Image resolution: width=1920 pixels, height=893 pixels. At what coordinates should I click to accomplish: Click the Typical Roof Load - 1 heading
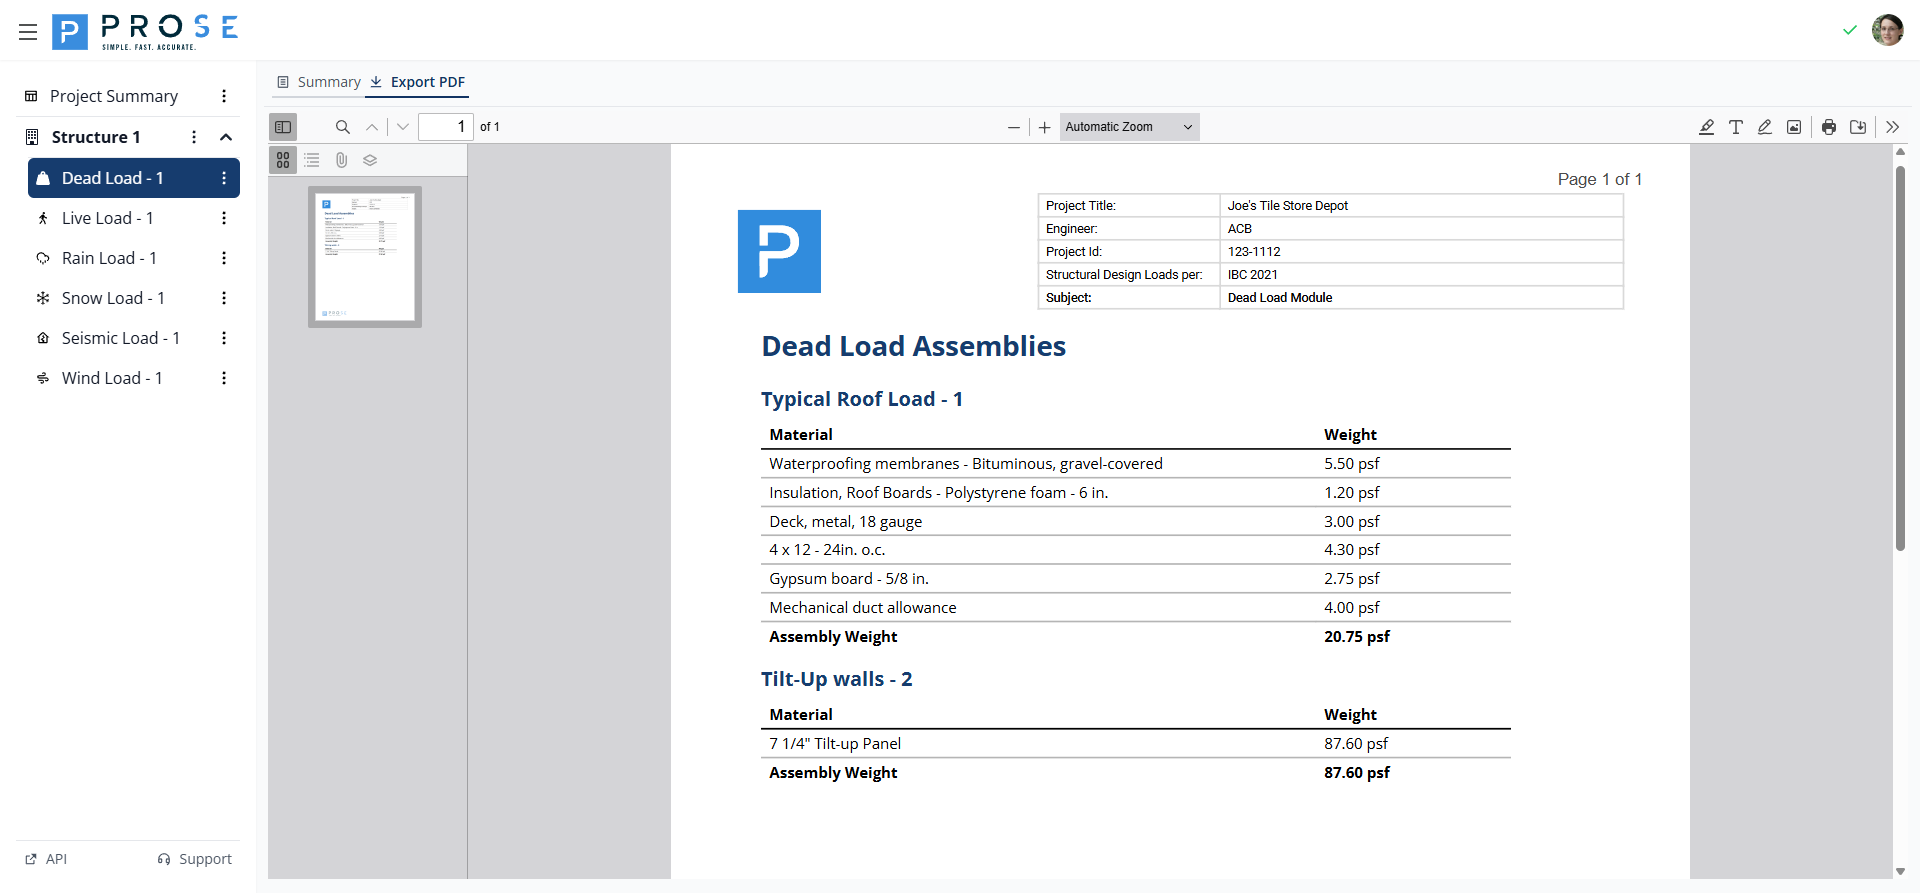click(861, 399)
